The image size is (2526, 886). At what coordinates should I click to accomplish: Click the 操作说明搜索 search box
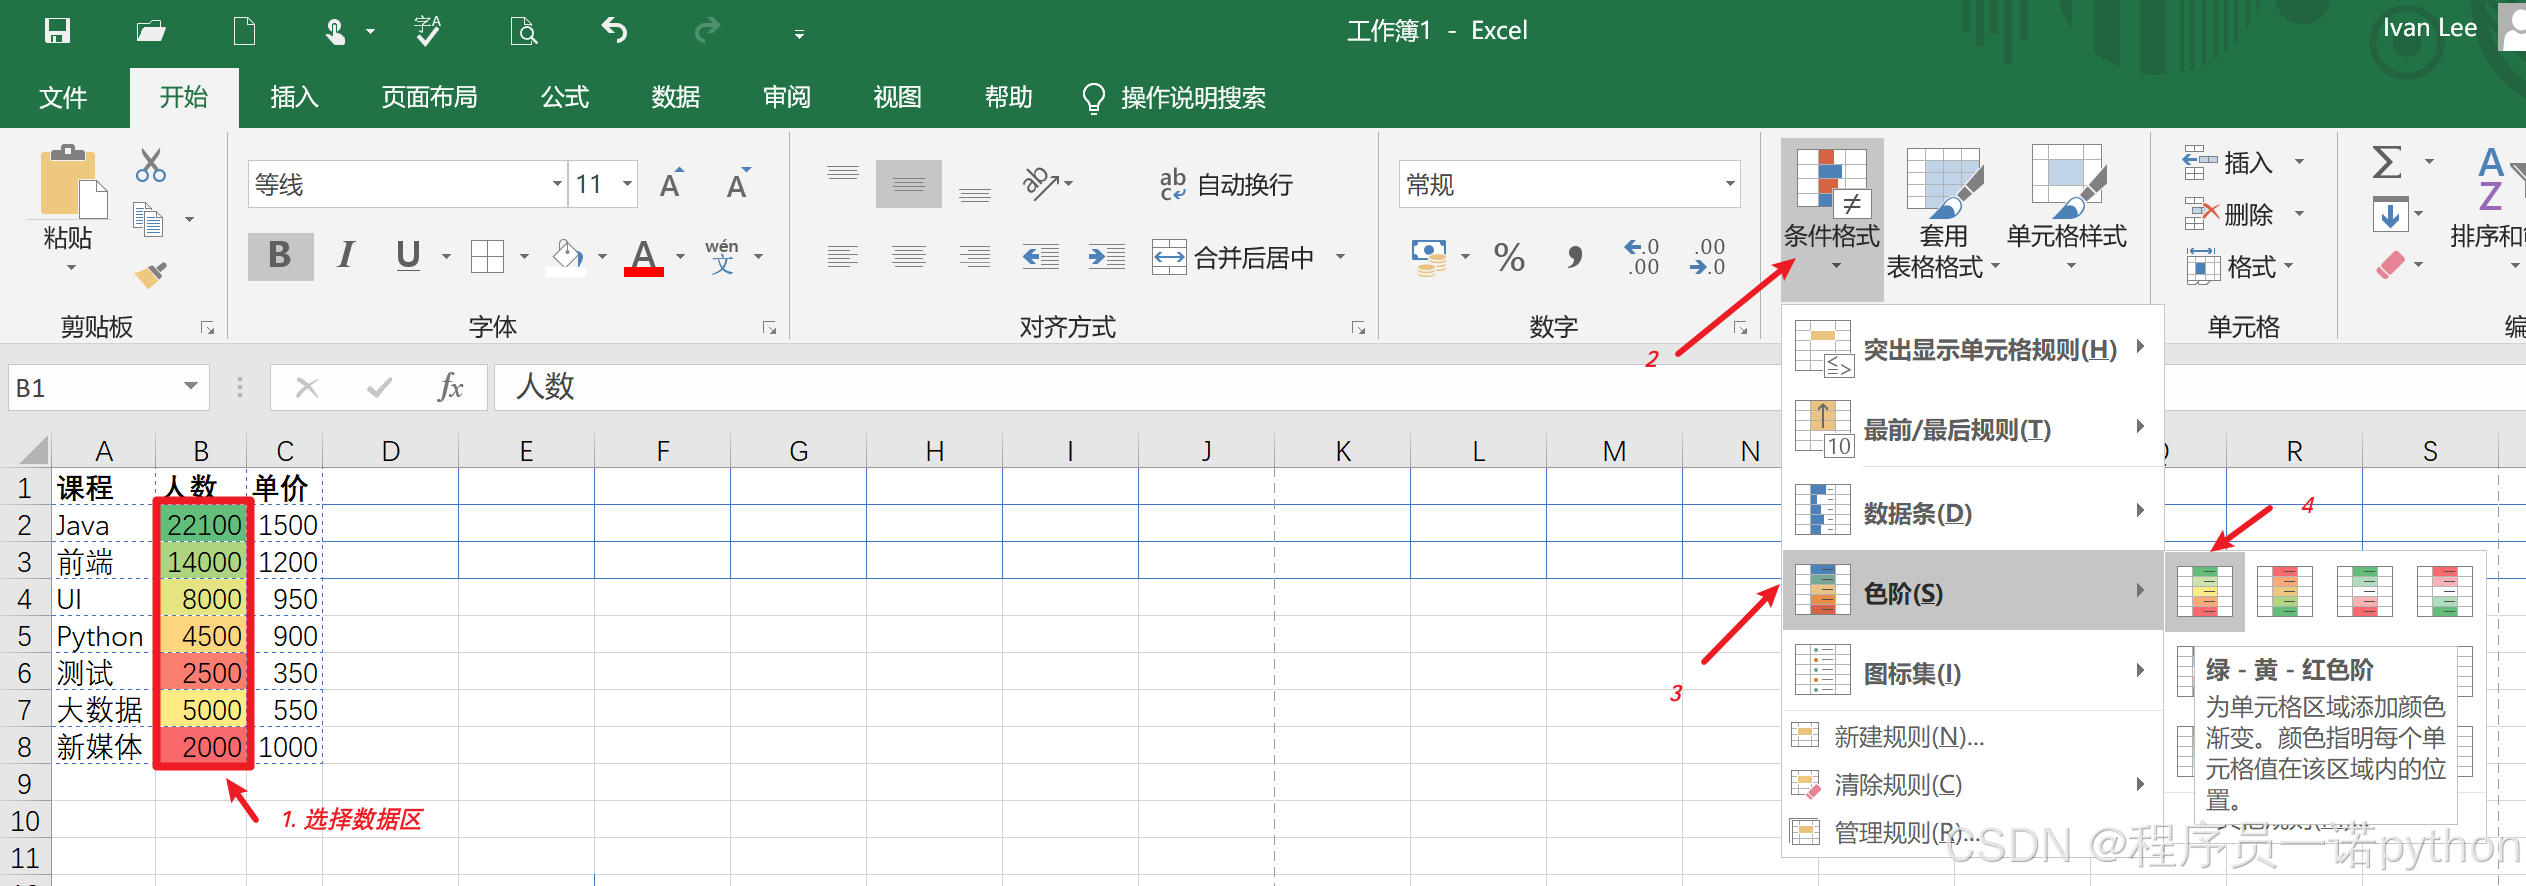pyautogui.click(x=1175, y=98)
